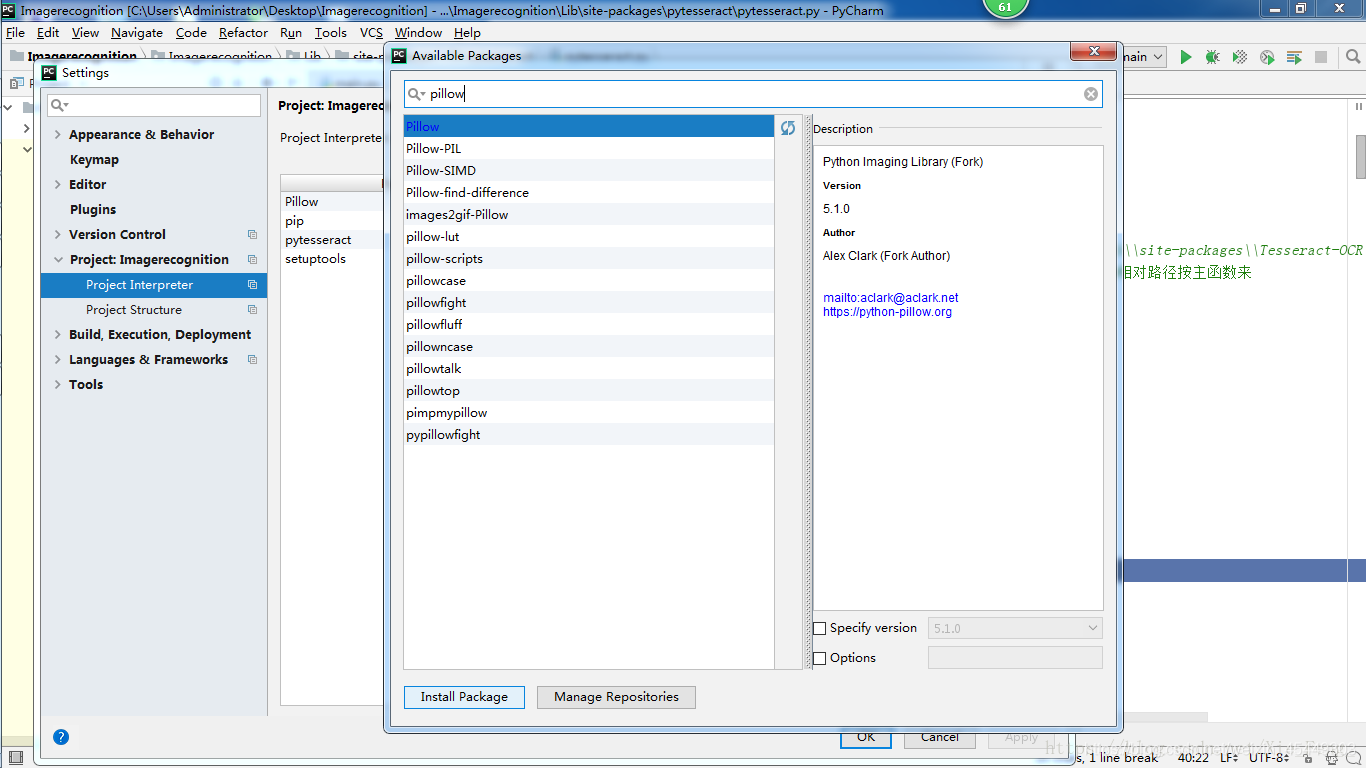Expand Build, Execution, Deployment node
1366x768 pixels.
pos(58,335)
